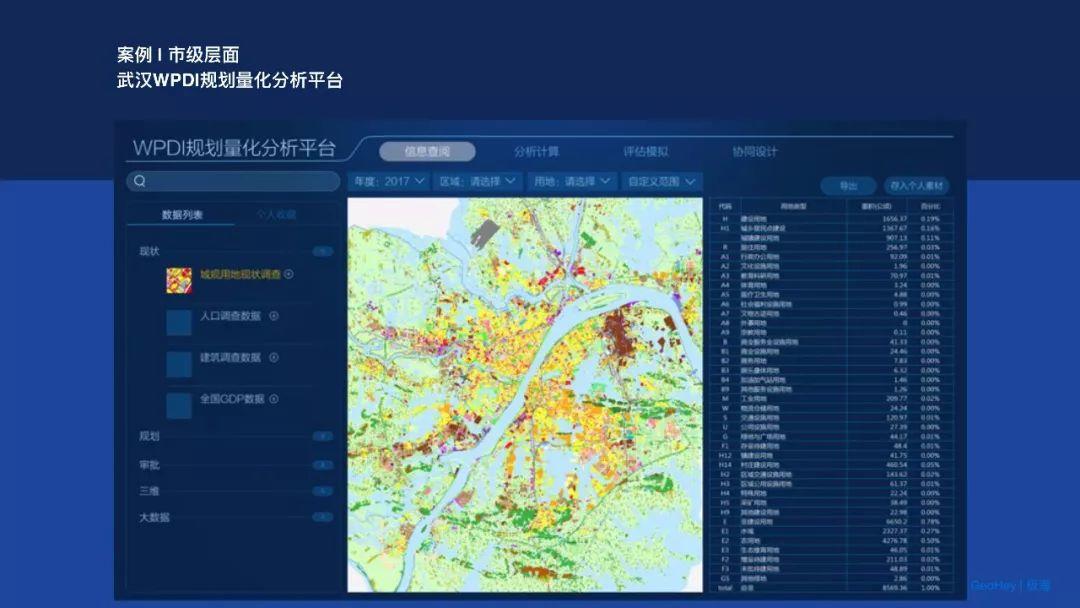Open the 用地 请选择 dropdown
The width and height of the screenshot is (1080, 608).
572,181
